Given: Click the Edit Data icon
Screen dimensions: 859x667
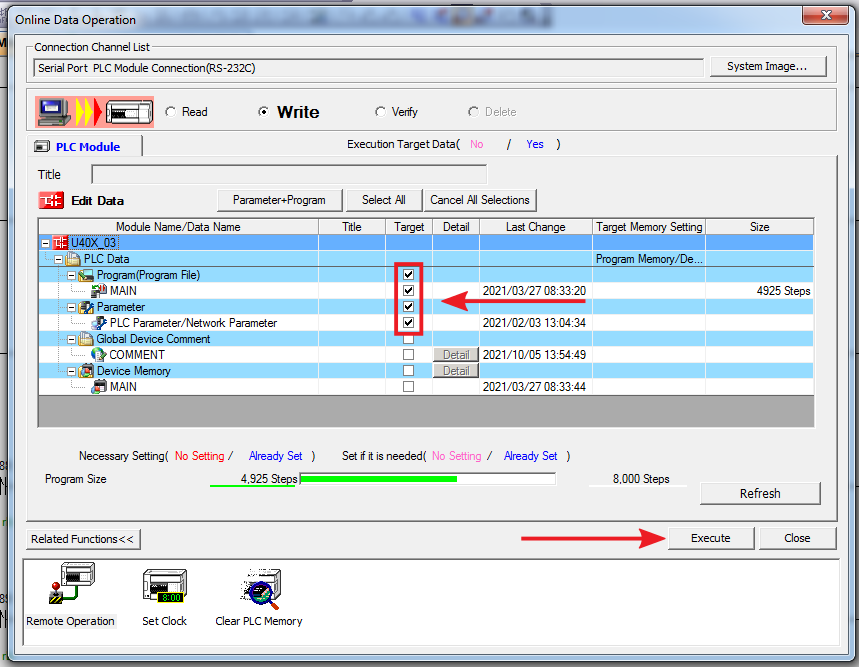Looking at the screenshot, I should coord(51,200).
